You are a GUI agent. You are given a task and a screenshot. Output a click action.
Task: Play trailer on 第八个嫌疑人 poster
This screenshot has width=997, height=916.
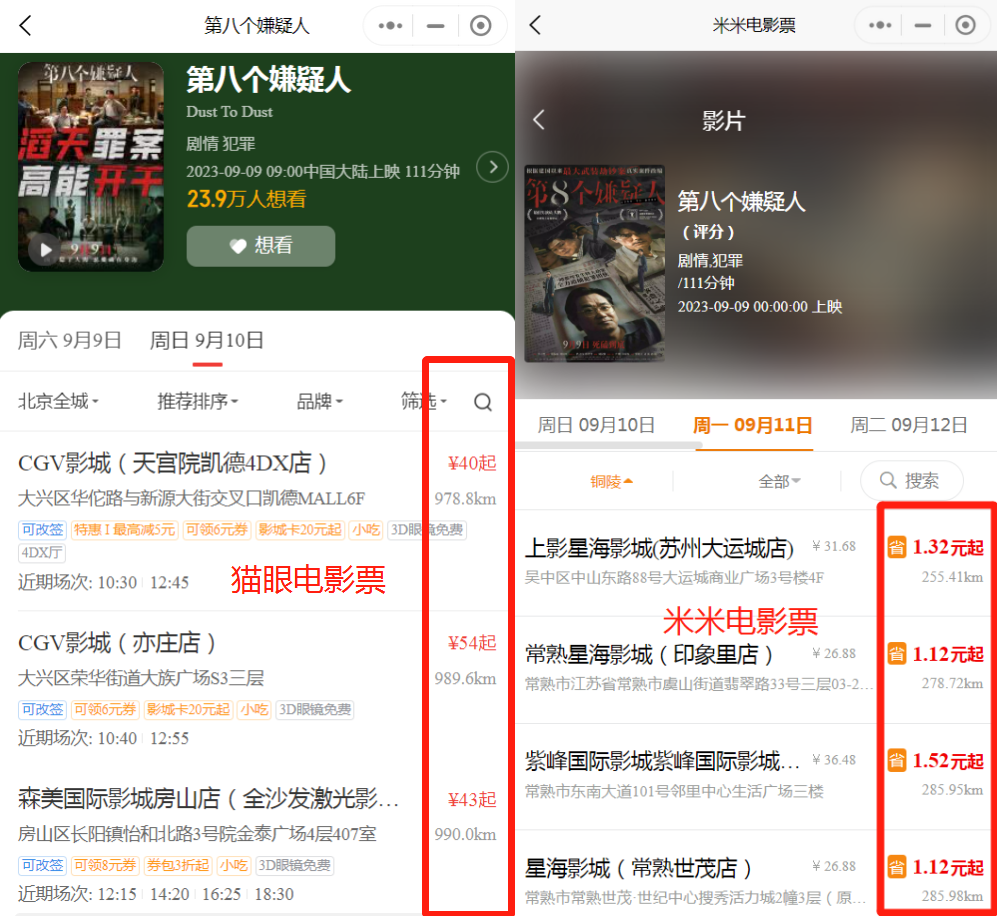point(43,250)
